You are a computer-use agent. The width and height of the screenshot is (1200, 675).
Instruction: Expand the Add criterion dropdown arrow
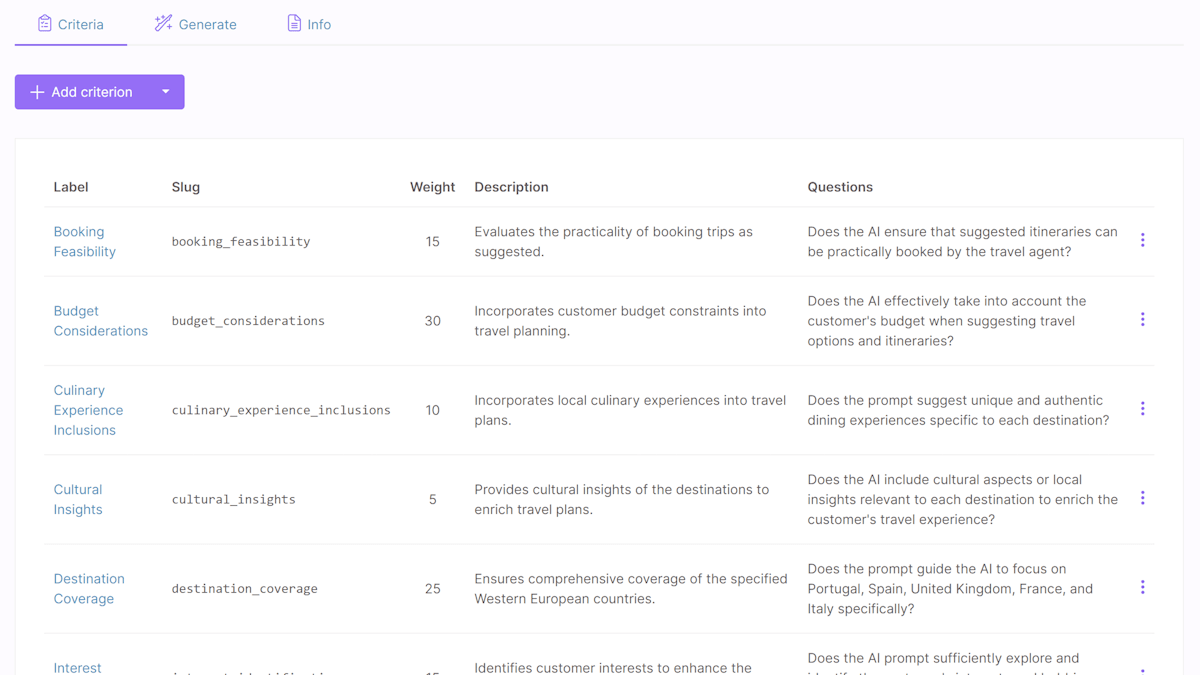(166, 92)
